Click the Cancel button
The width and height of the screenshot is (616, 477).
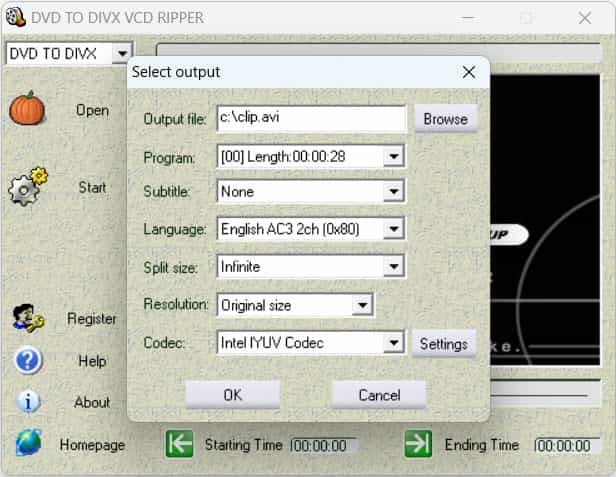pos(379,395)
